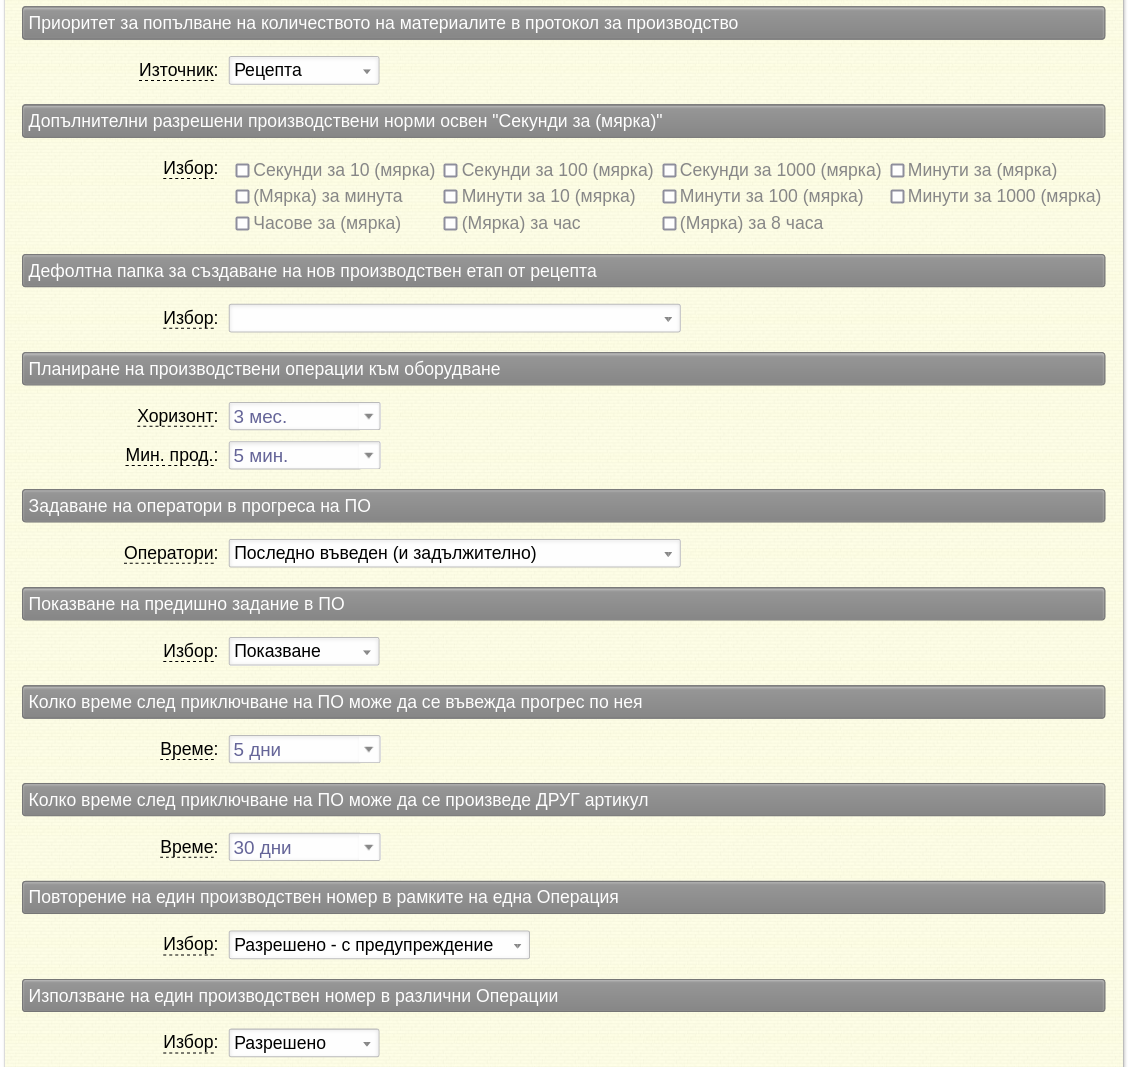Open the Показване selection dropdown
1128x1067 pixels.
[304, 651]
